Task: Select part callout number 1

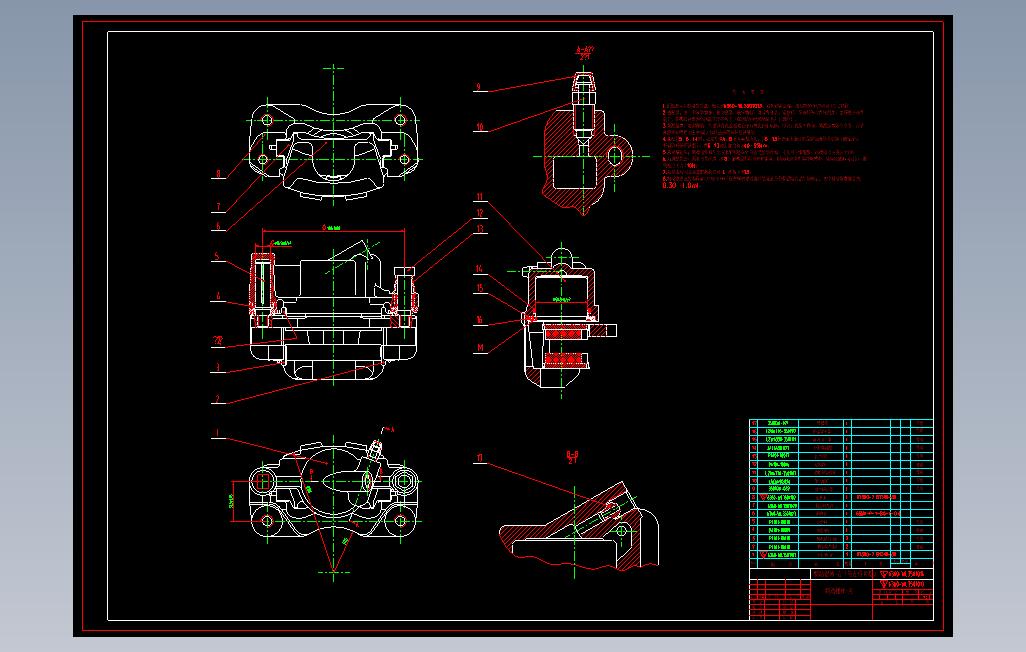Action: [x=217, y=433]
